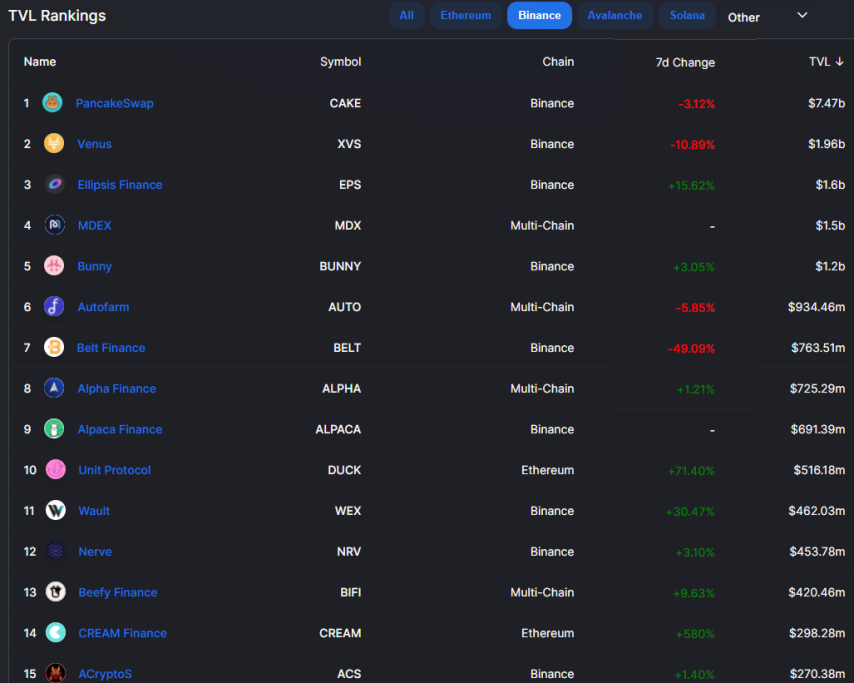This screenshot has width=854, height=683.
Task: Click the Ethereum chain cell in CREAM row
Action: tap(547, 633)
